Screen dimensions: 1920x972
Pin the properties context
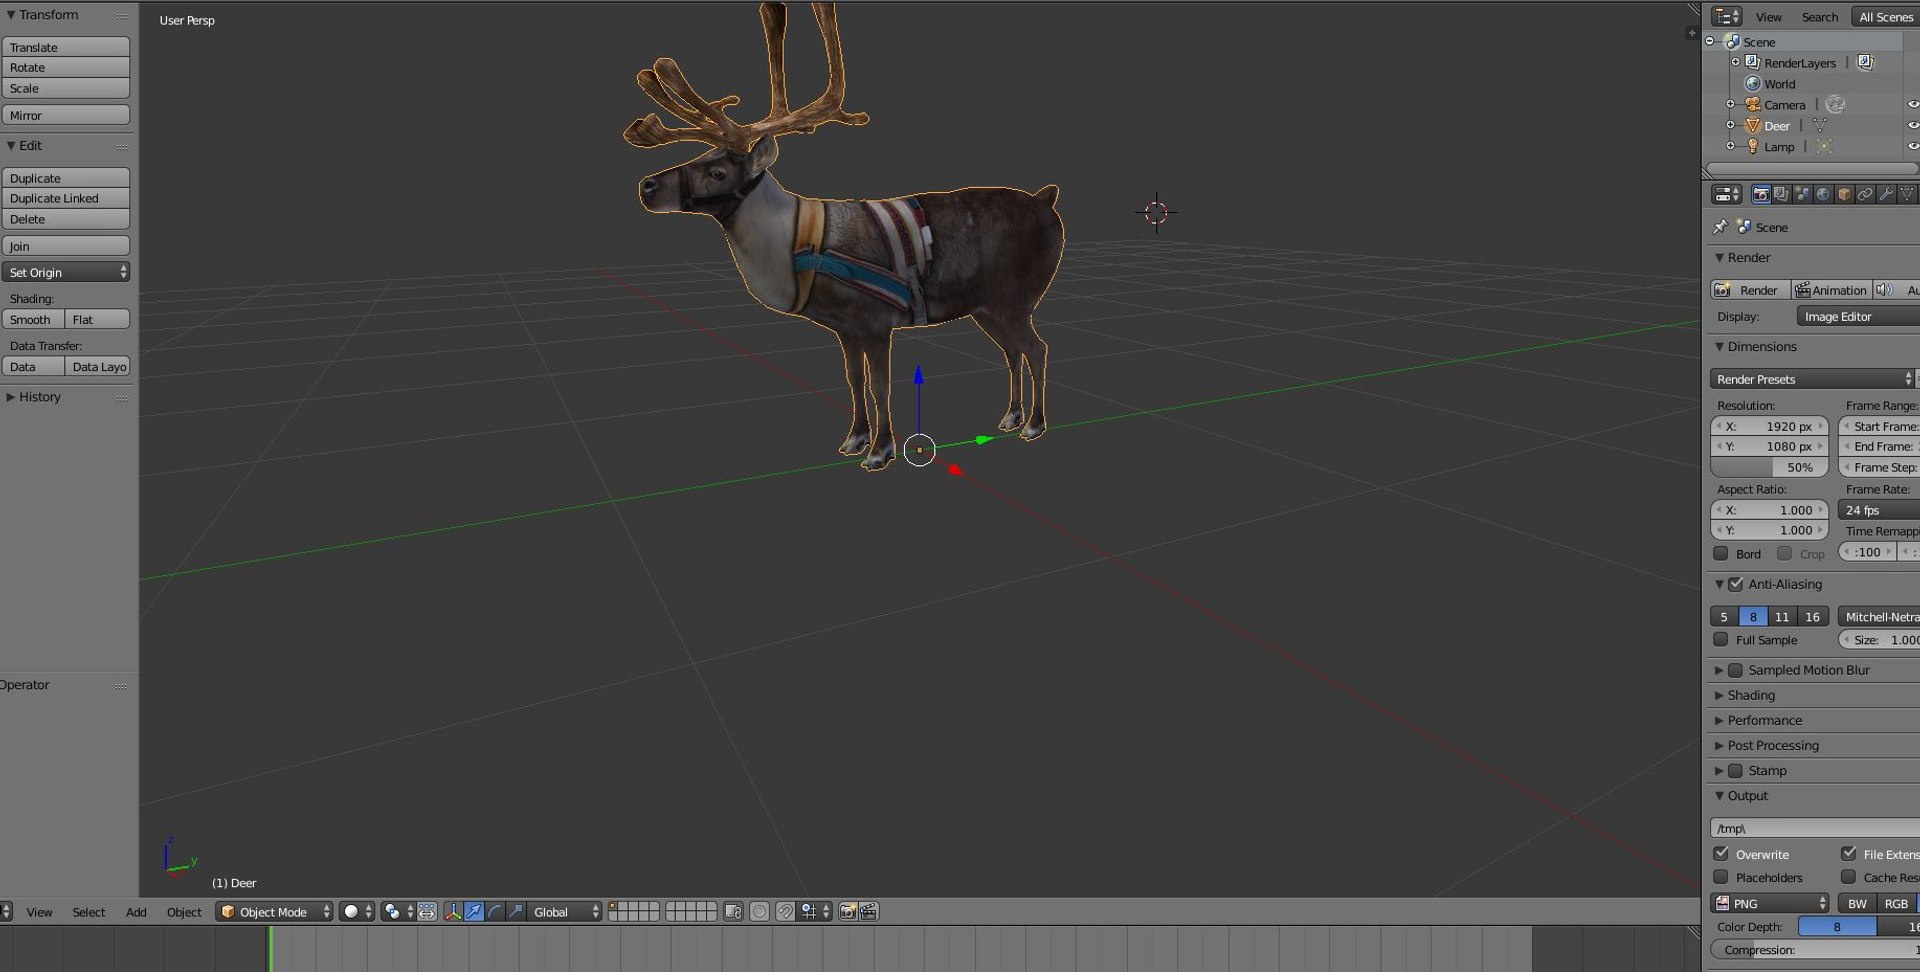(1720, 227)
